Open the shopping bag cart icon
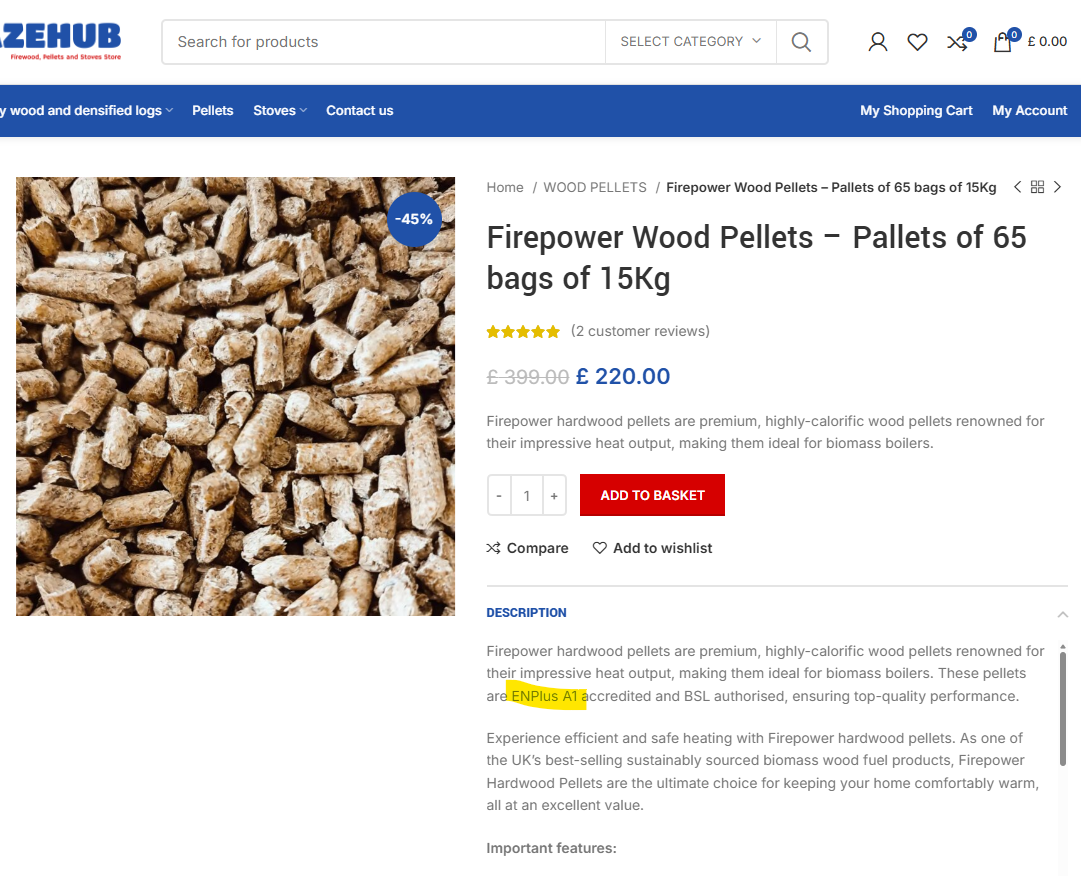The image size is (1081, 876). click(1002, 42)
